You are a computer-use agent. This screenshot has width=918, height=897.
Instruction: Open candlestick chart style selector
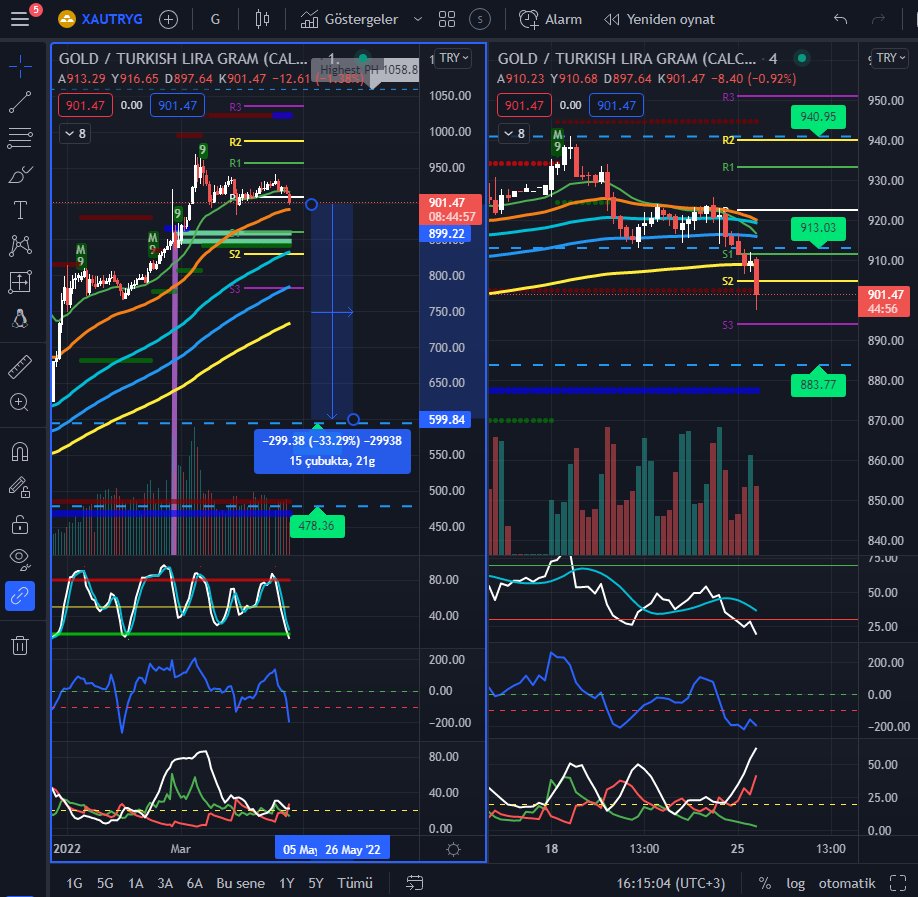pyautogui.click(x=262, y=19)
